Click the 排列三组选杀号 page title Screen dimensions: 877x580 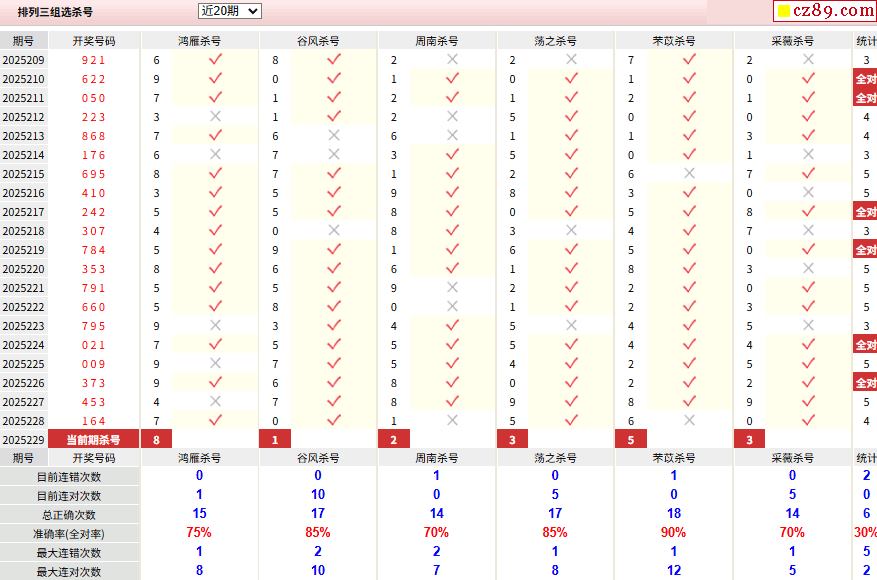(55, 12)
